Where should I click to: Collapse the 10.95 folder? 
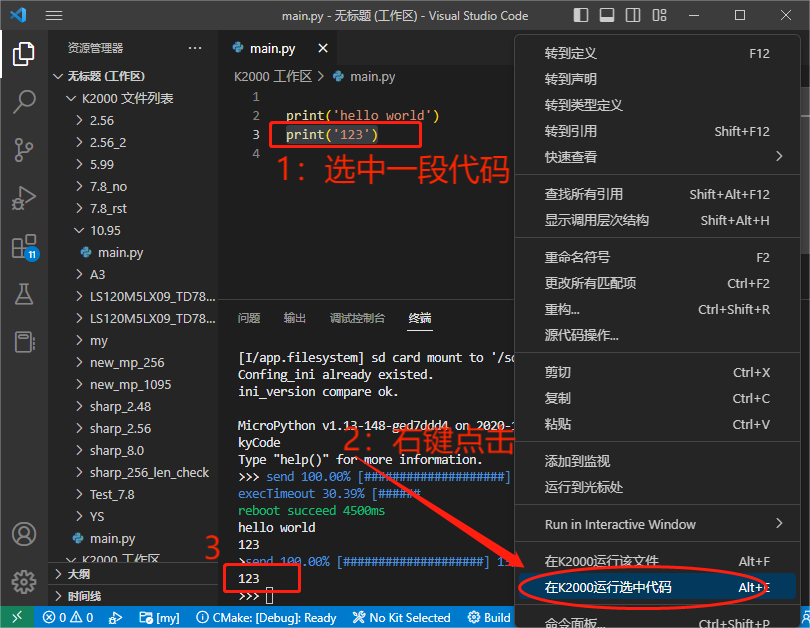tap(134, 230)
